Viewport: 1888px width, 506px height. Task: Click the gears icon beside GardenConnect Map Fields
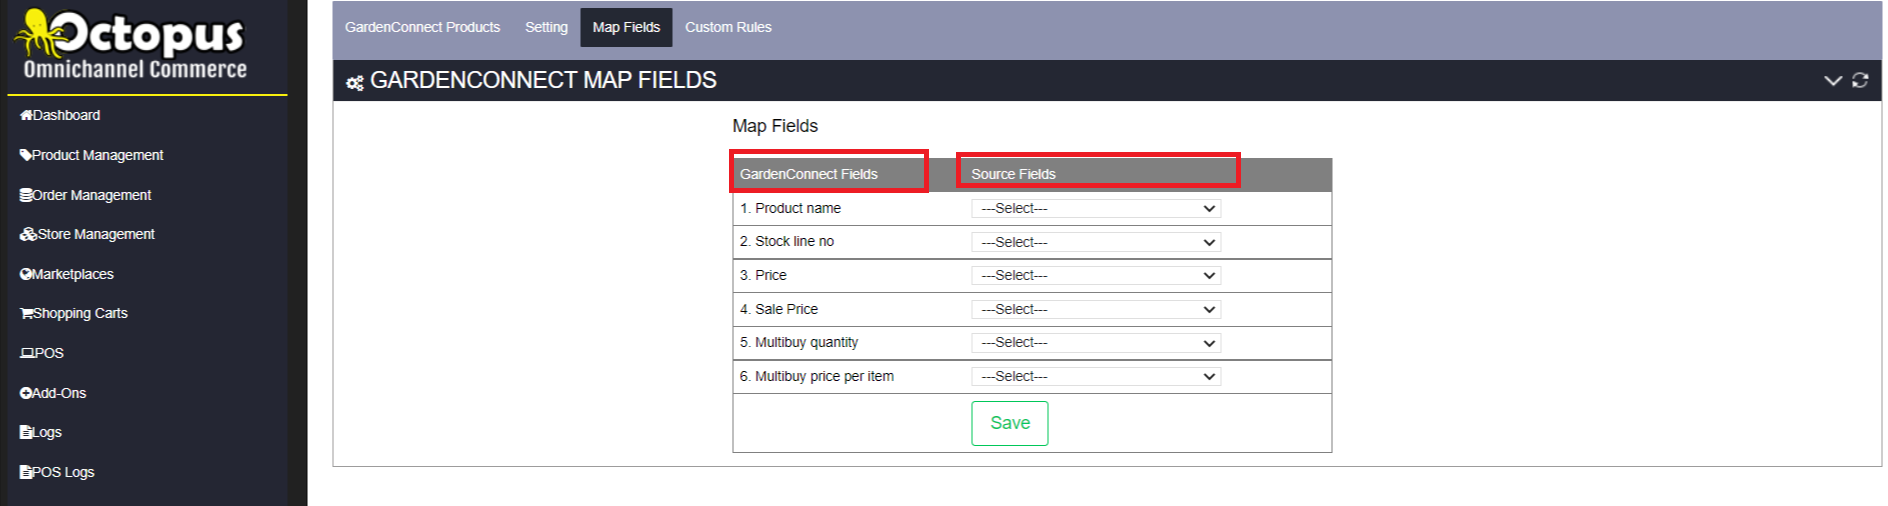(x=355, y=82)
